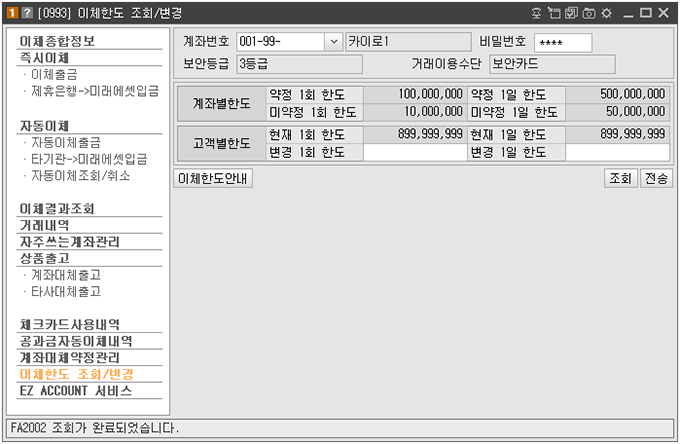Image resolution: width=680 pixels, height=444 pixels.
Task: Select 자동이체 sidebar heading
Action: (x=44, y=126)
